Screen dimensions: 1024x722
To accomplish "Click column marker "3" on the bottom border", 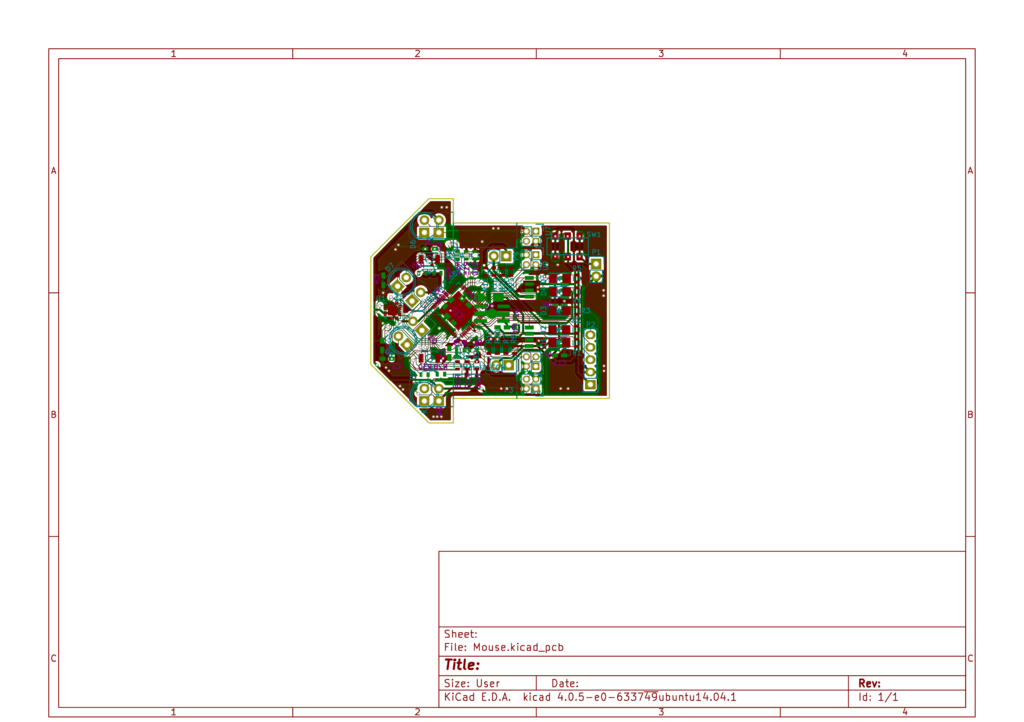I will coord(661,712).
